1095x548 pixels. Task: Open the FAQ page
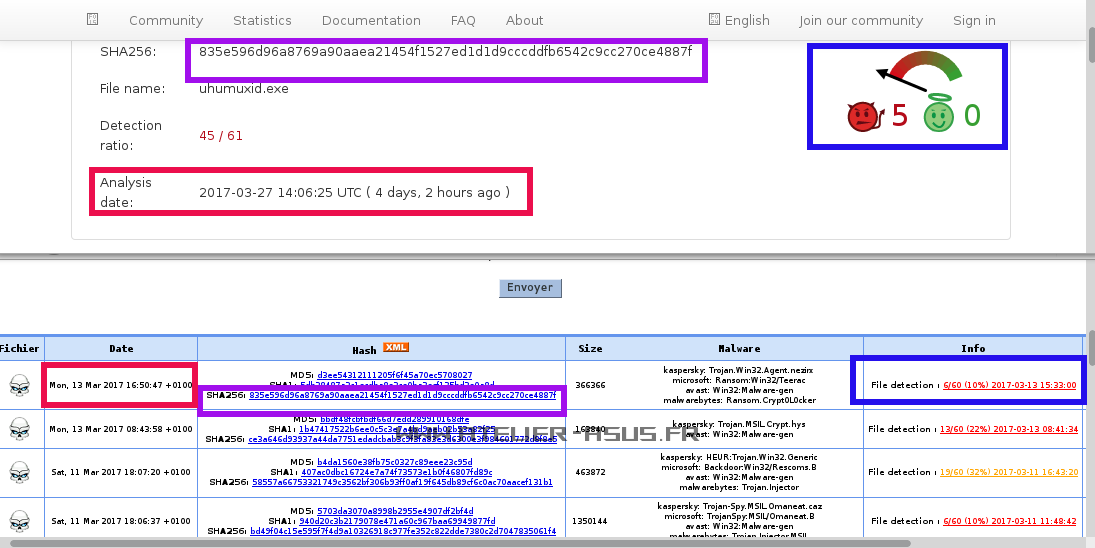pyautogui.click(x=463, y=20)
